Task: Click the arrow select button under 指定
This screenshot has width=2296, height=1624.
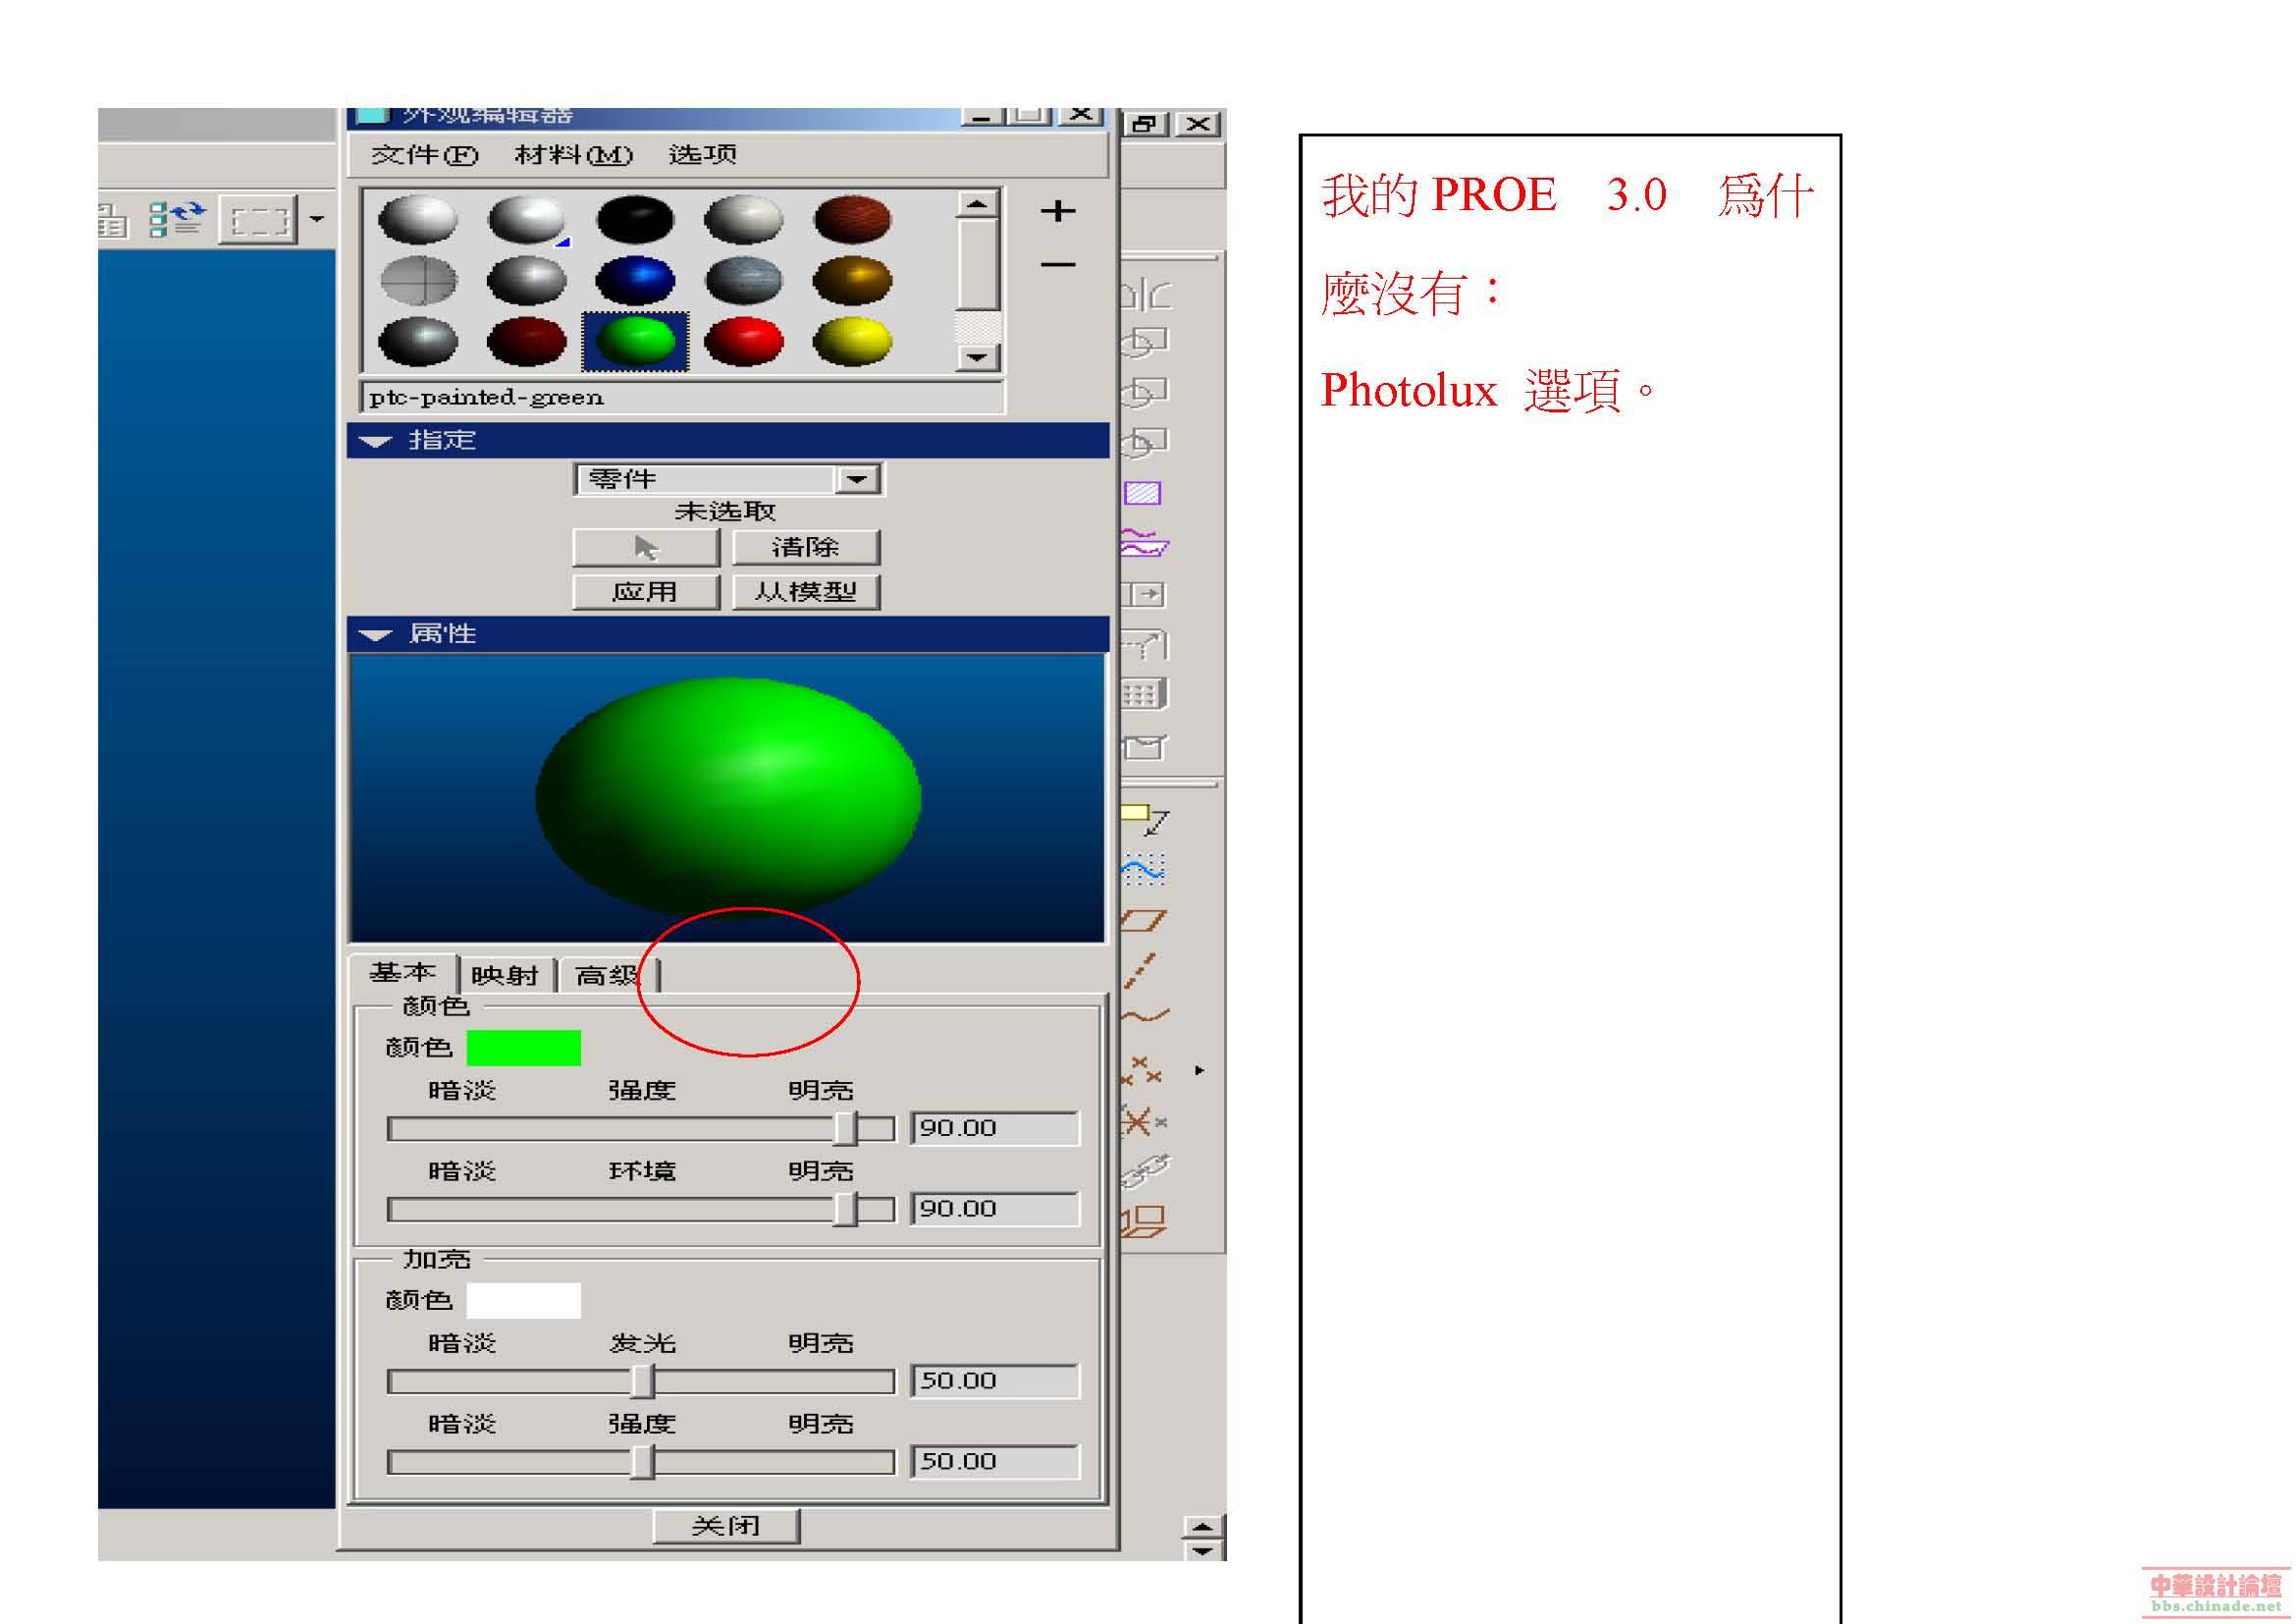Action: pyautogui.click(x=646, y=548)
